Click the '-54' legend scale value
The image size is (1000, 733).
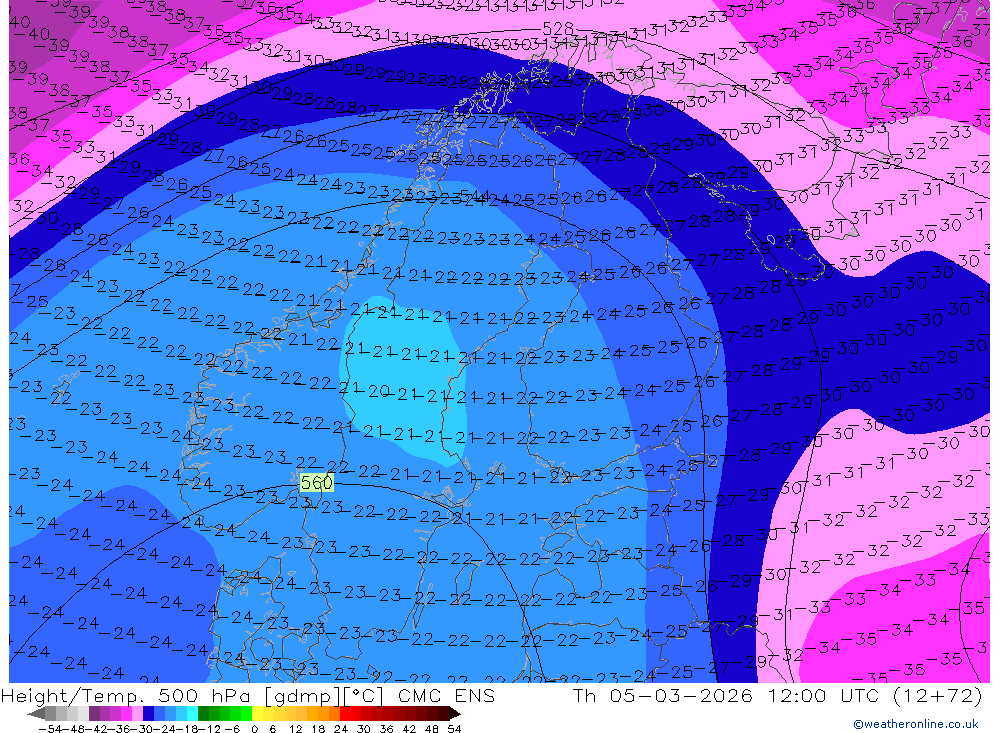50,729
